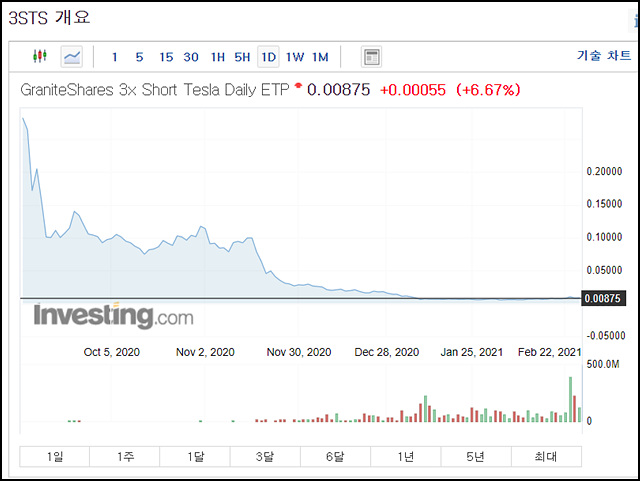Image resolution: width=640 pixels, height=481 pixels.
Task: Click the Jan 25, 2021 date label
Action: [x=471, y=352]
